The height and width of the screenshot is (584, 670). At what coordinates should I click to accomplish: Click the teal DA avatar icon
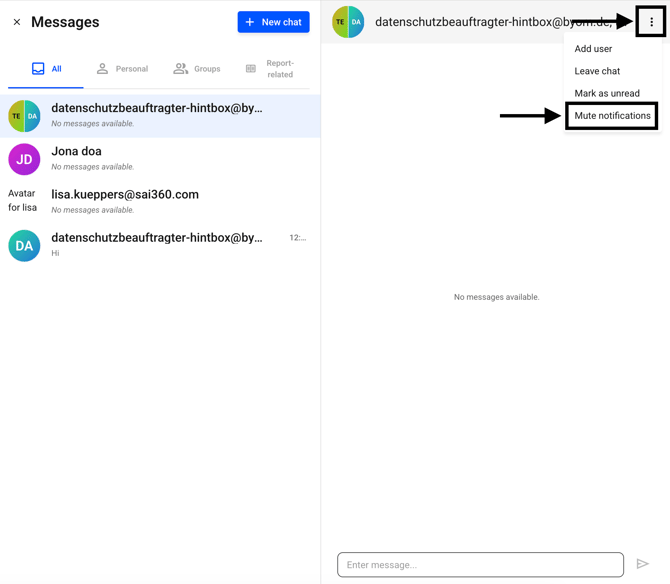click(x=24, y=245)
